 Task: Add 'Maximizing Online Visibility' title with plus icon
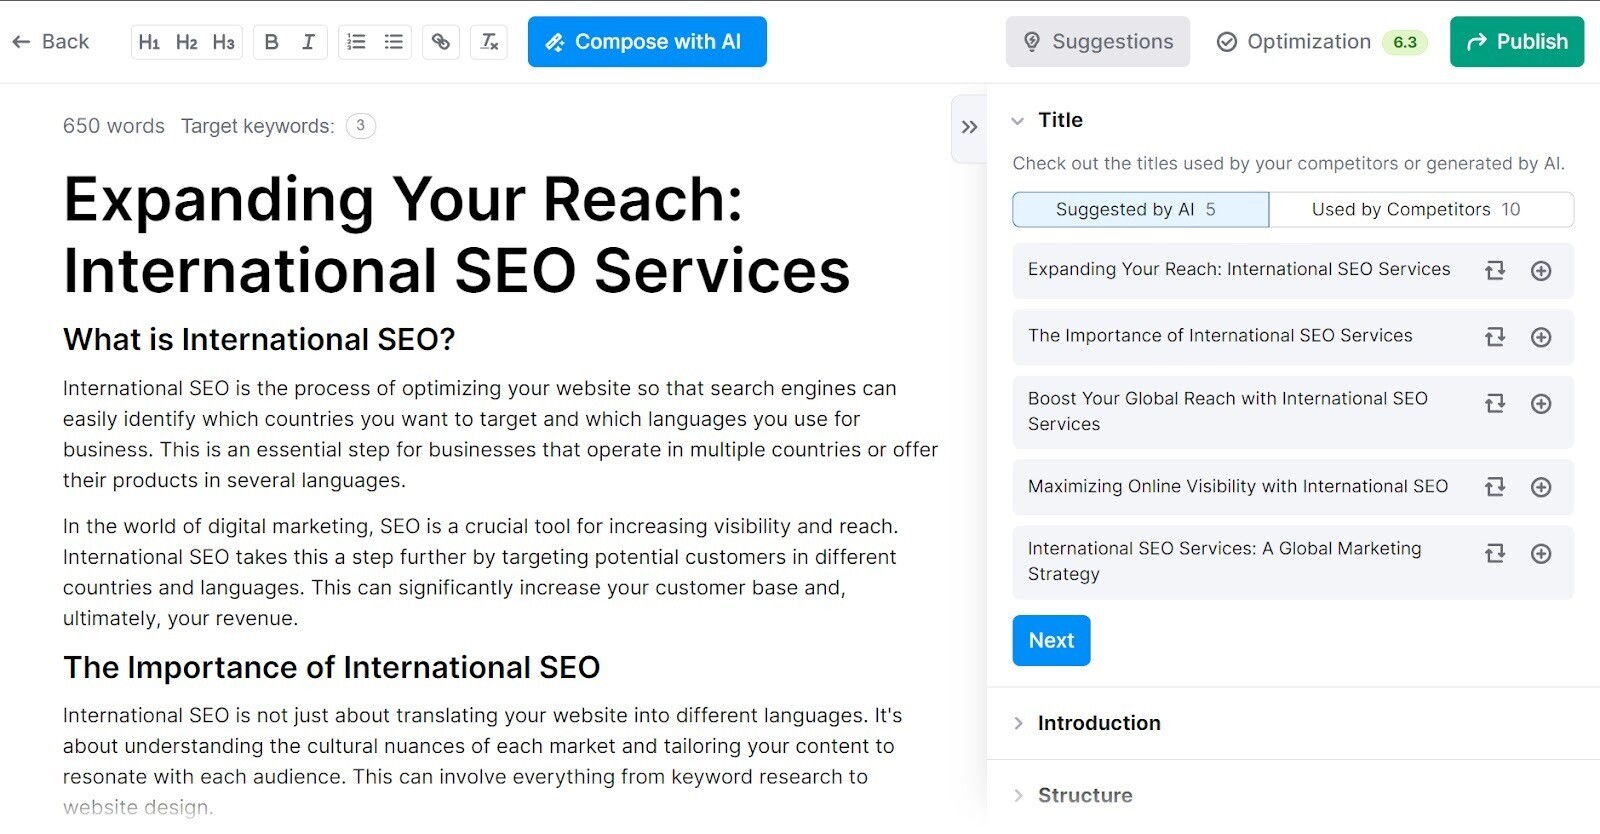point(1541,487)
